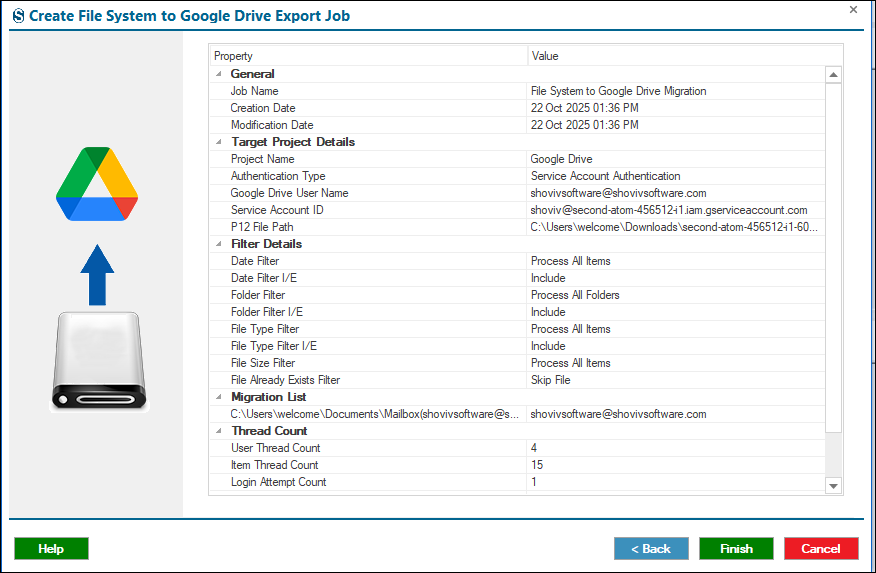This screenshot has height=573, width=876.
Task: Collapse the Target Project Details section
Action: click(218, 142)
